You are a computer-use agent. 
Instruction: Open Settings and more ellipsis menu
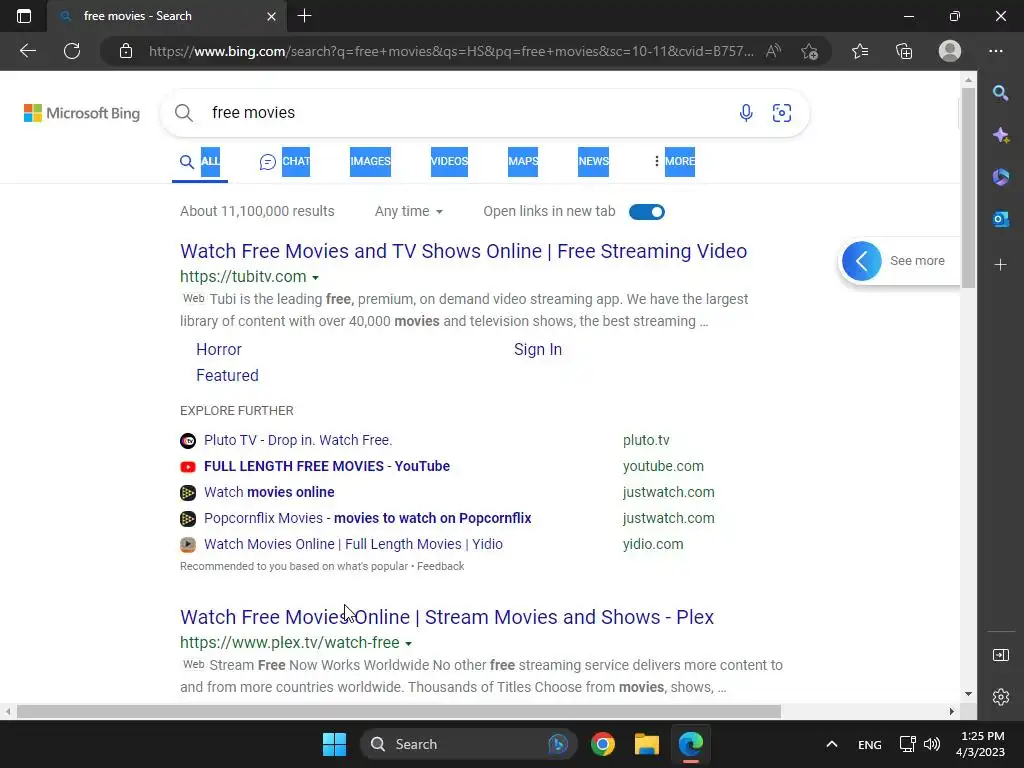[996, 51]
